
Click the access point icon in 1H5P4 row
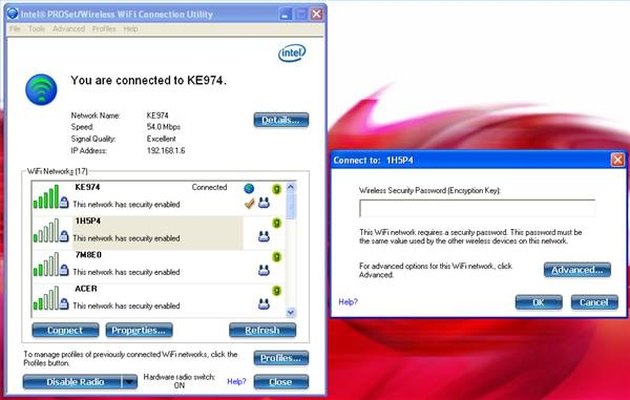click(x=264, y=237)
